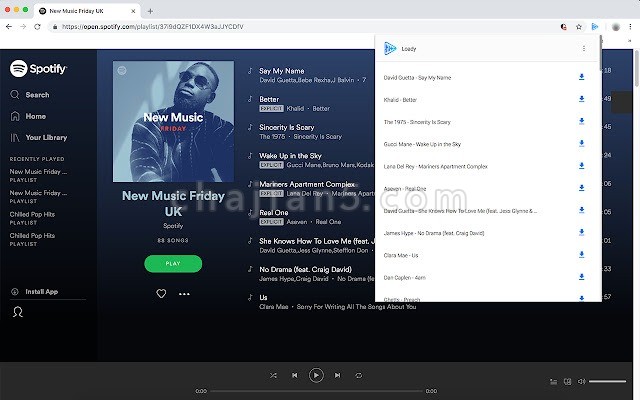Open the play queue icon
Viewport: 640px width, 400px height.
coord(553,382)
